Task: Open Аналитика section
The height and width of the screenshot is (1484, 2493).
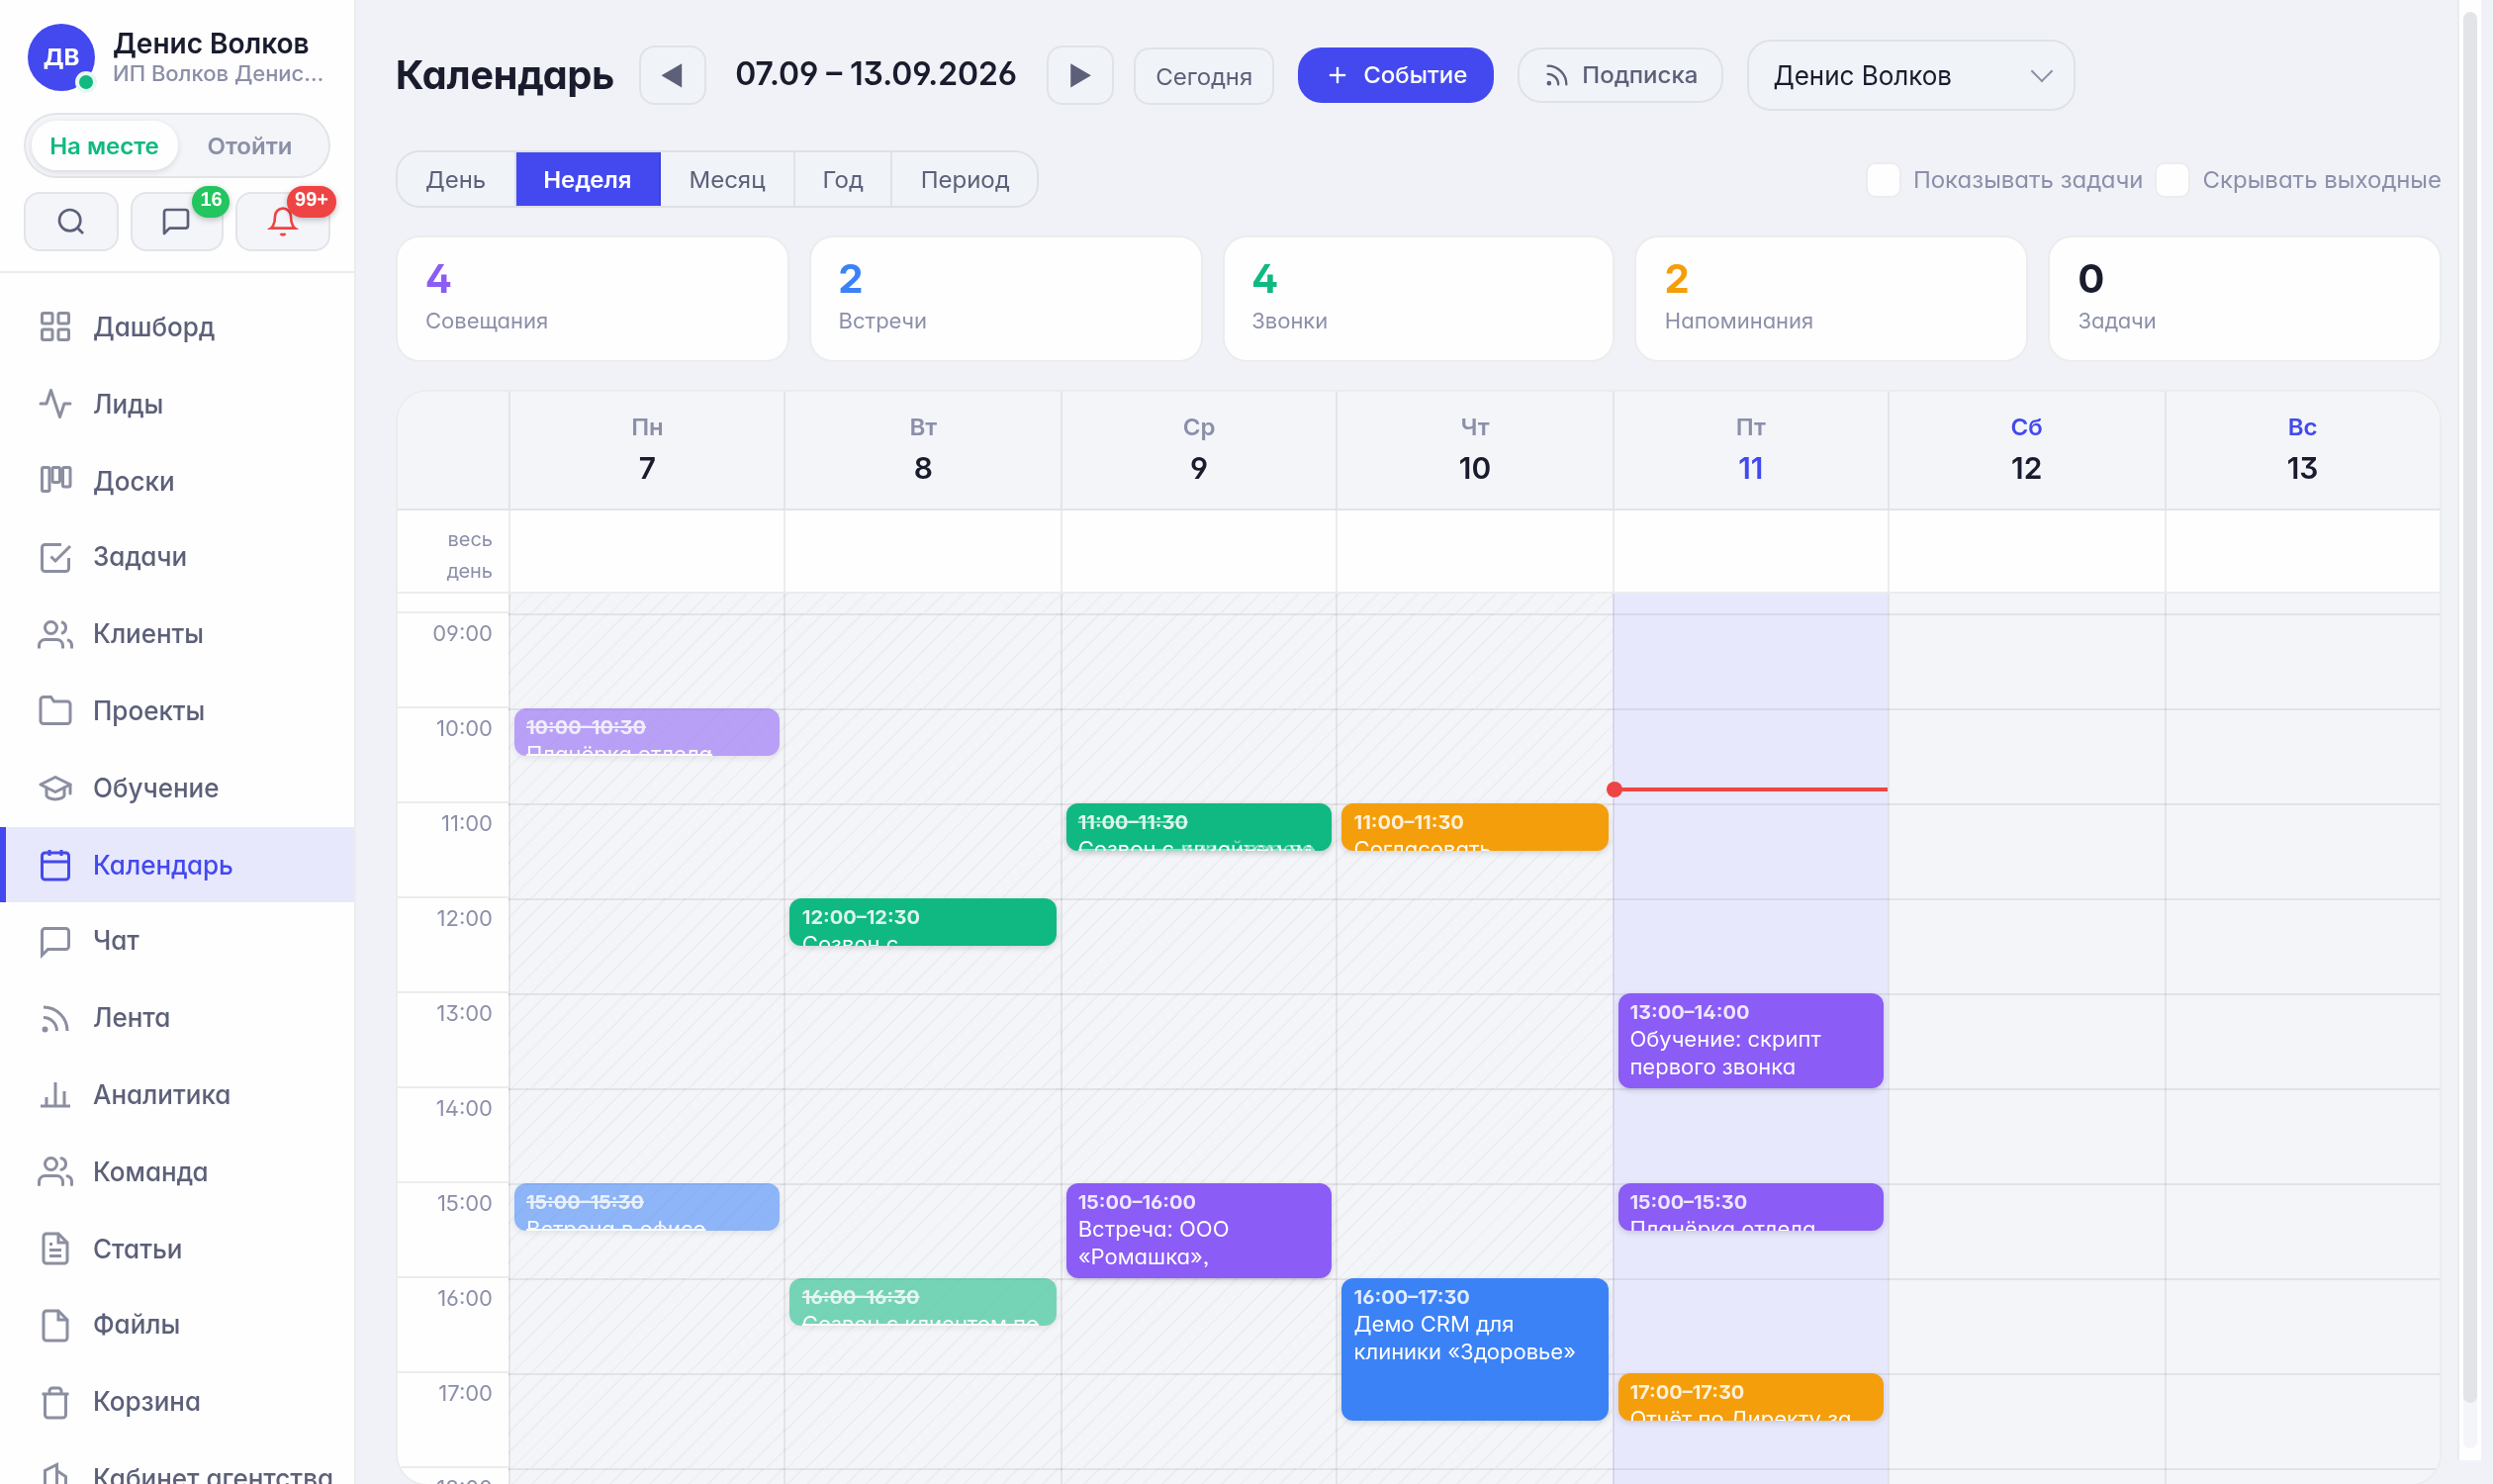Action: click(178, 1095)
